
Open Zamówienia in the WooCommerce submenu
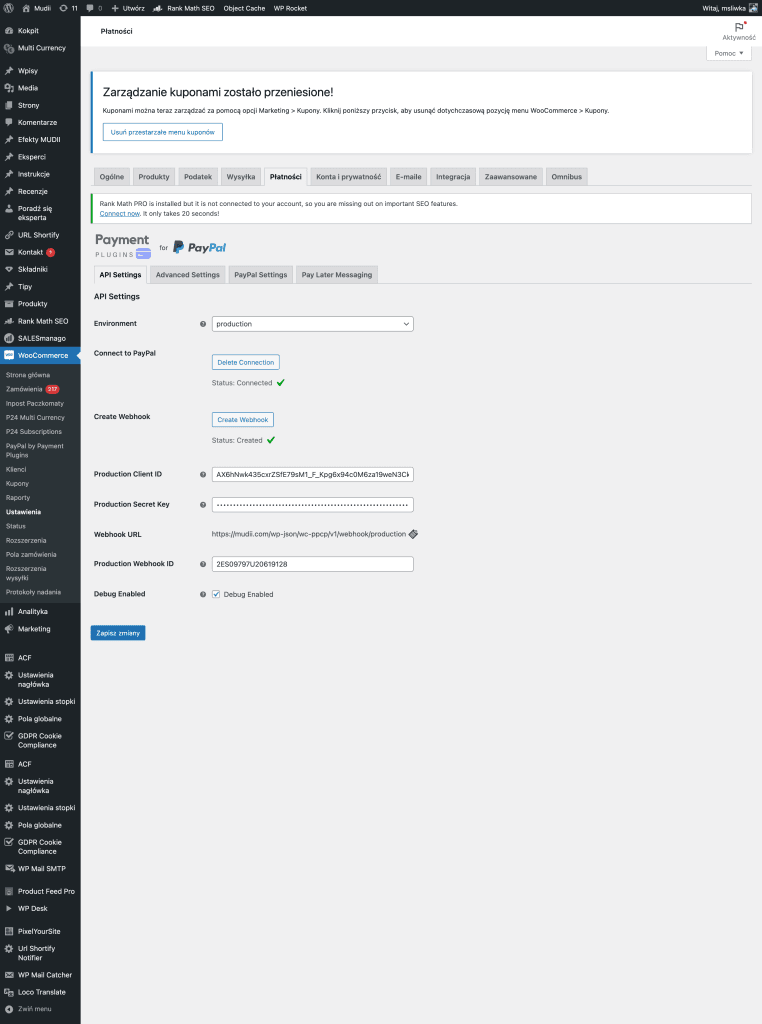(x=23, y=389)
